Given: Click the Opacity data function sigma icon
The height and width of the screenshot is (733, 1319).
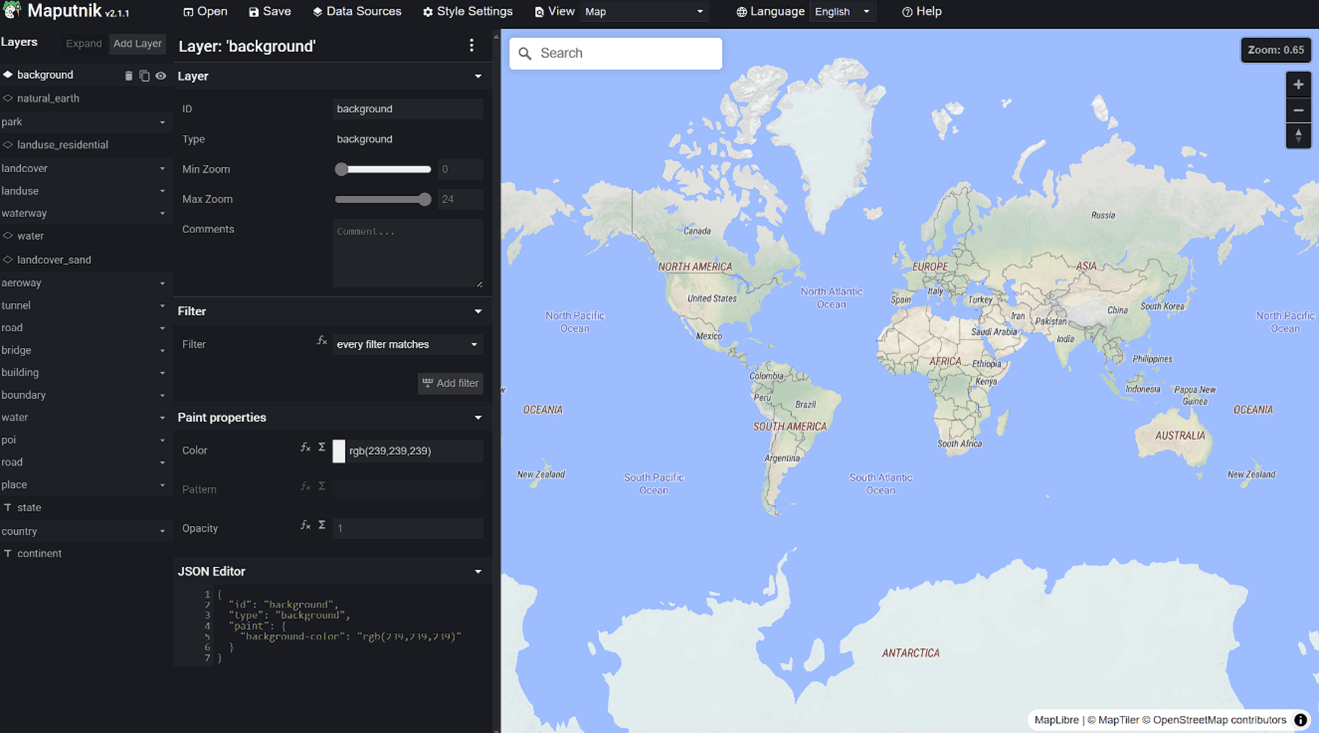Looking at the screenshot, I should [x=322, y=525].
